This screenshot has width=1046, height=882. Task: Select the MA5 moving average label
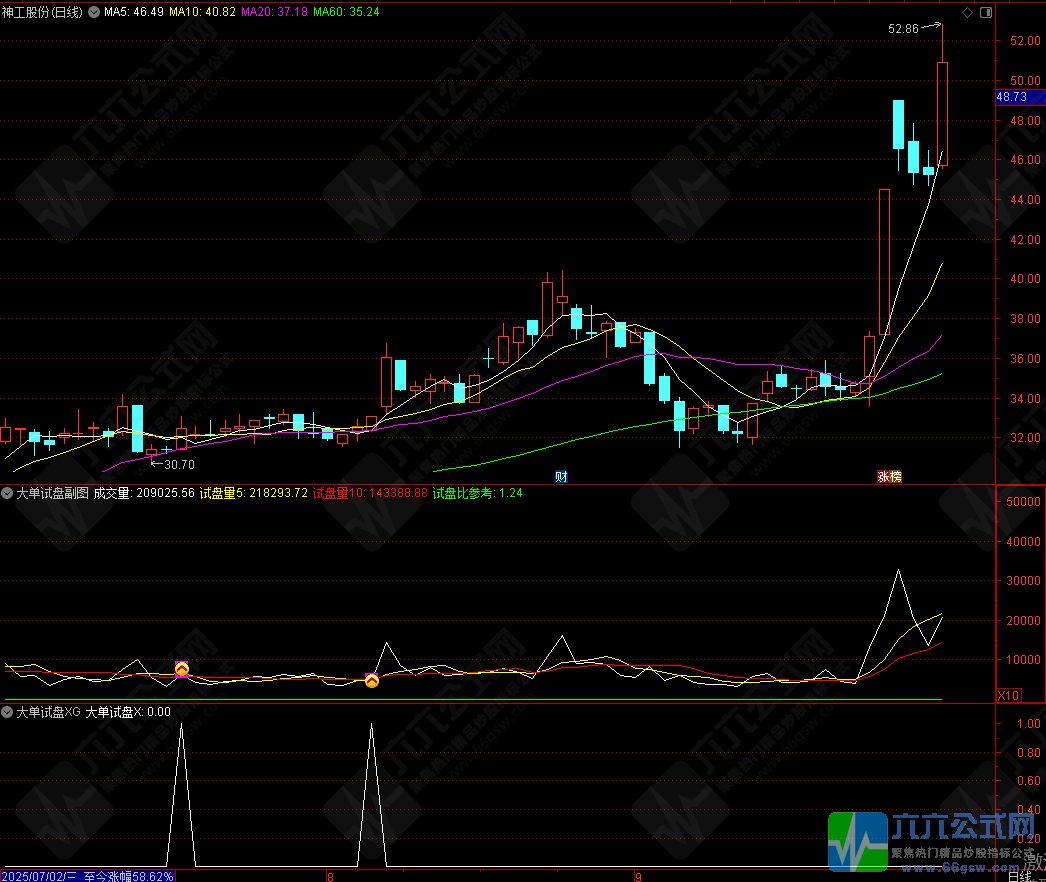[x=134, y=12]
